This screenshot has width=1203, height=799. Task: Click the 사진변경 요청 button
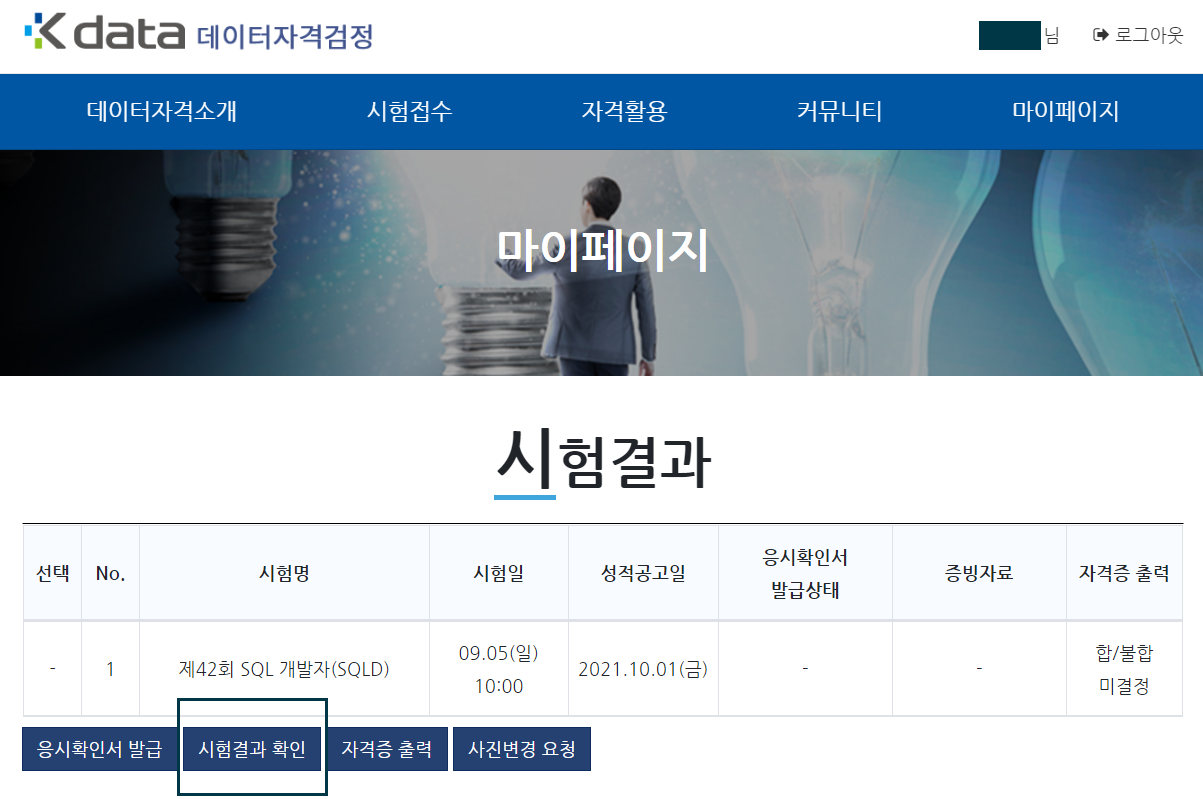(521, 748)
